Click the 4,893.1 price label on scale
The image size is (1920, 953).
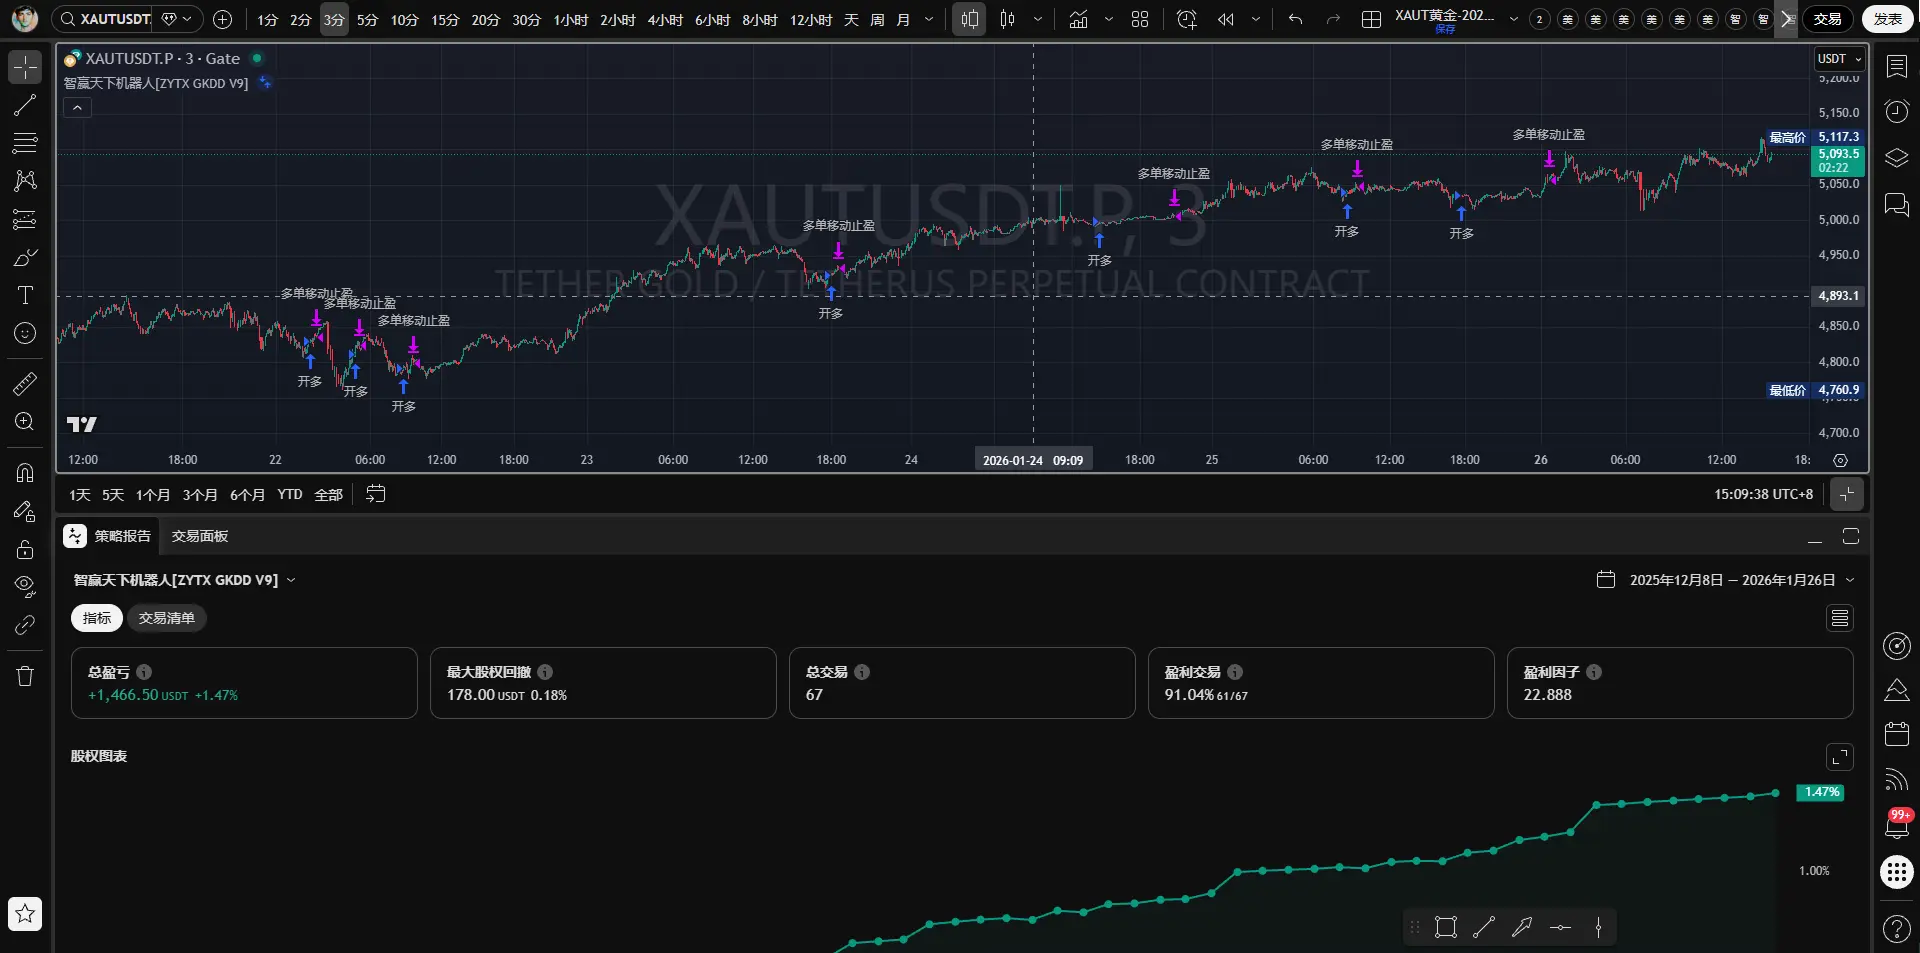click(x=1838, y=296)
